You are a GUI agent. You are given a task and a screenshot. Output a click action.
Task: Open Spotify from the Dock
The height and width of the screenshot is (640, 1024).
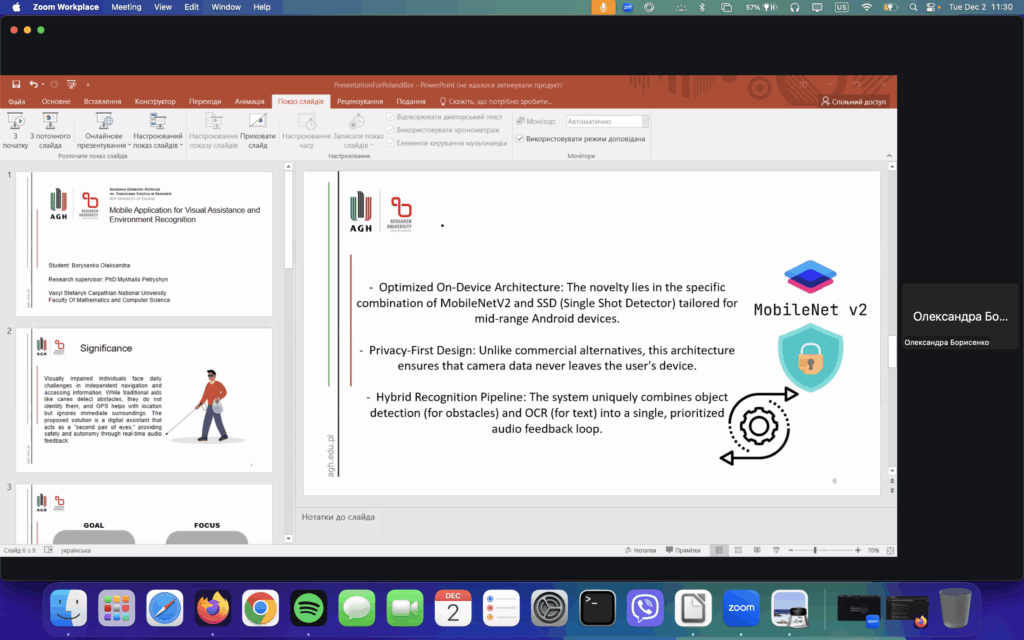coord(308,608)
